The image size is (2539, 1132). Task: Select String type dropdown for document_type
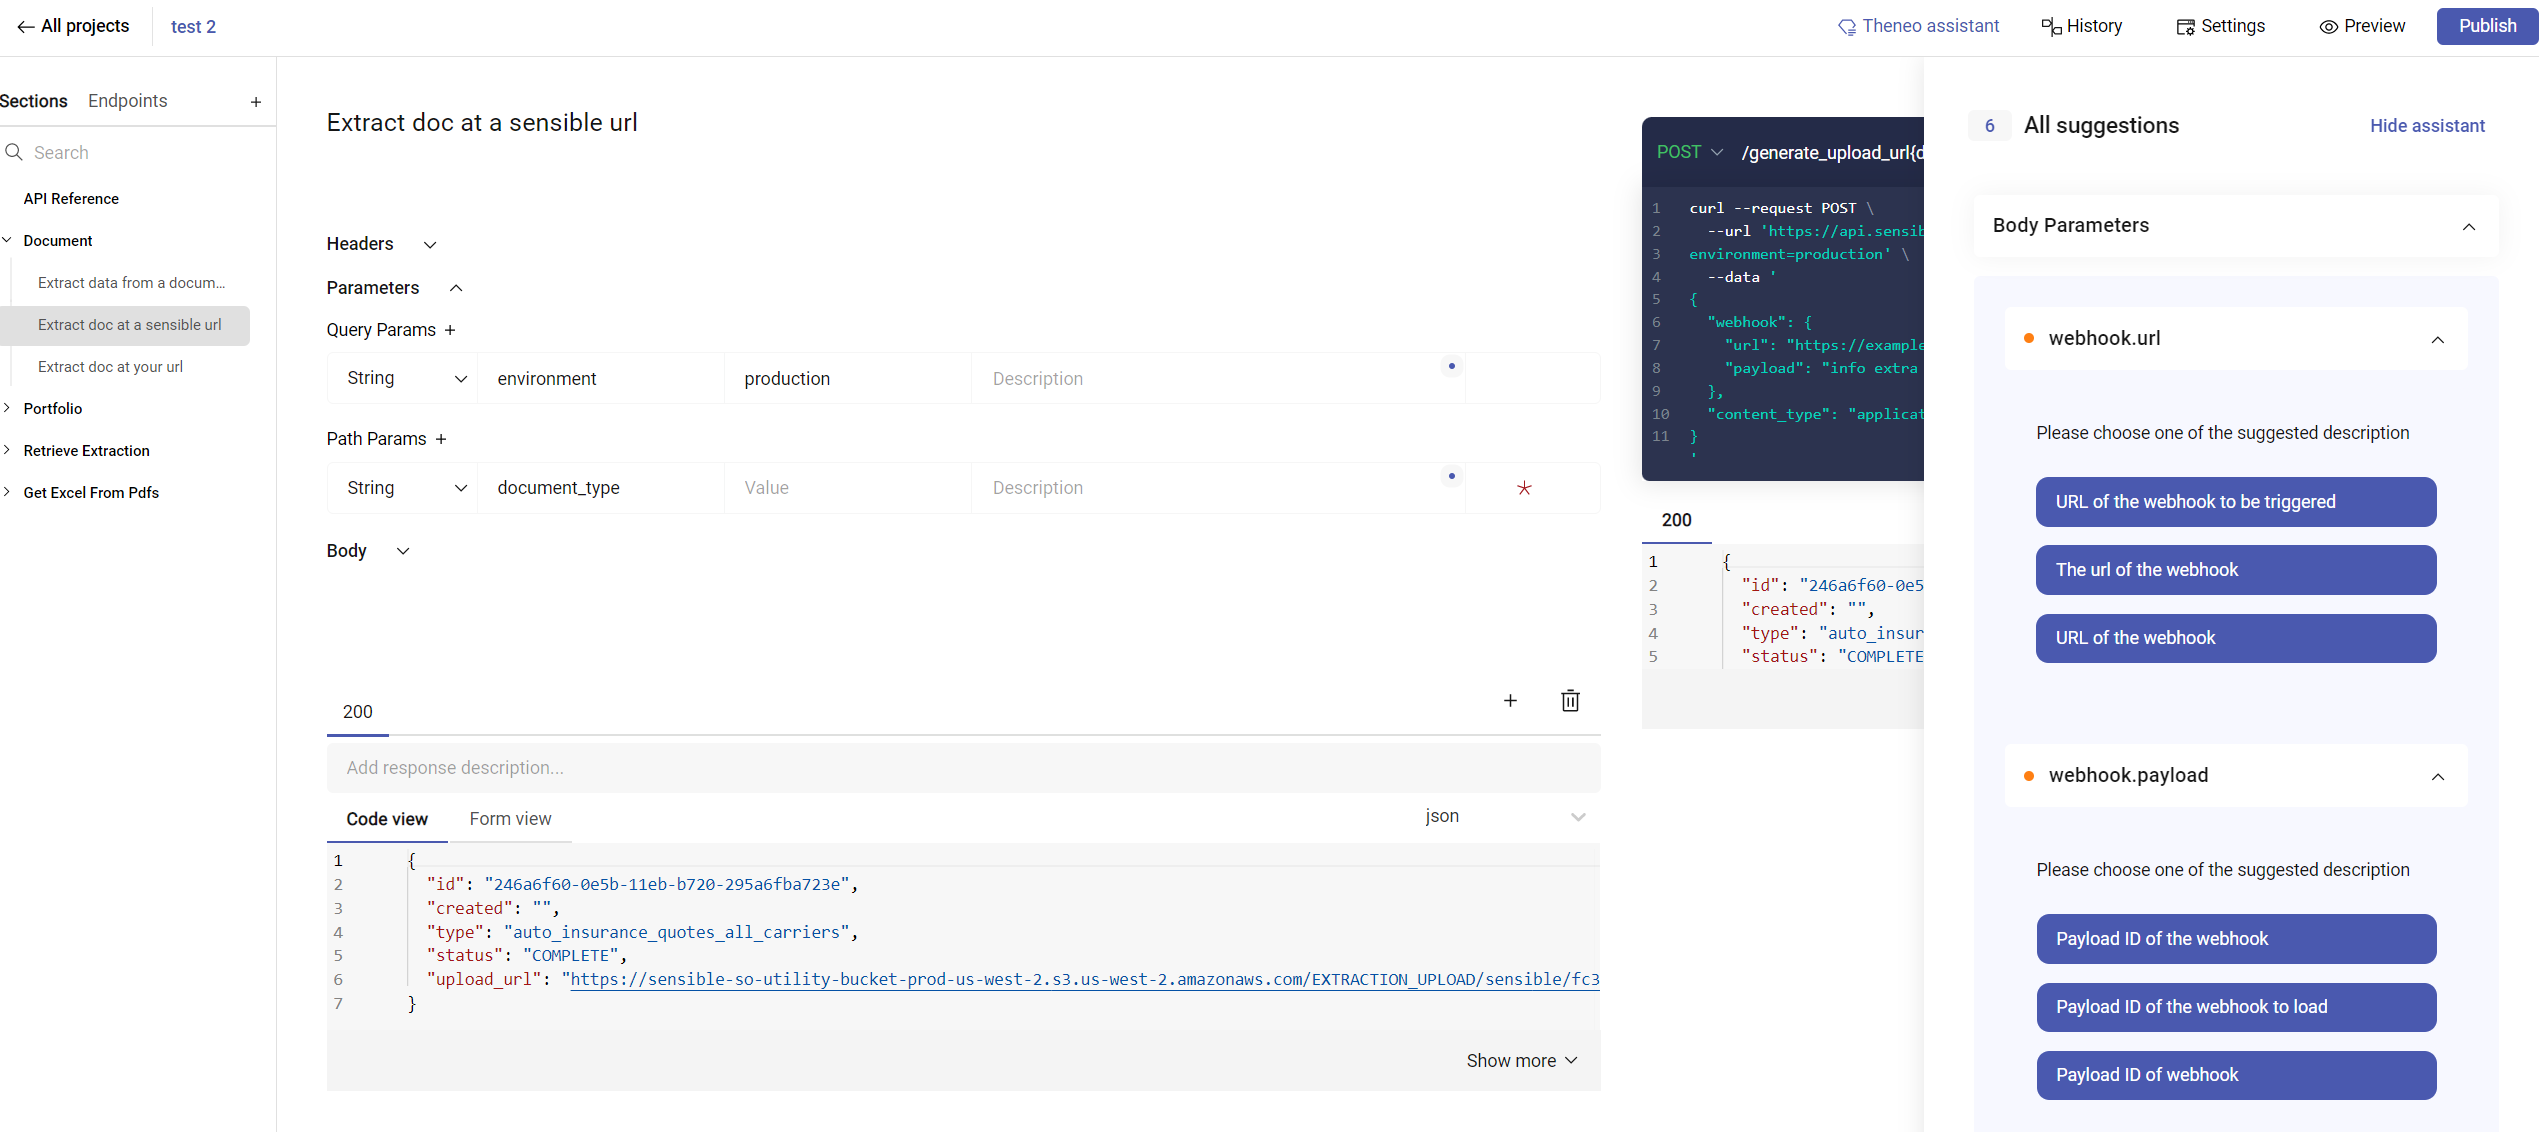click(402, 487)
